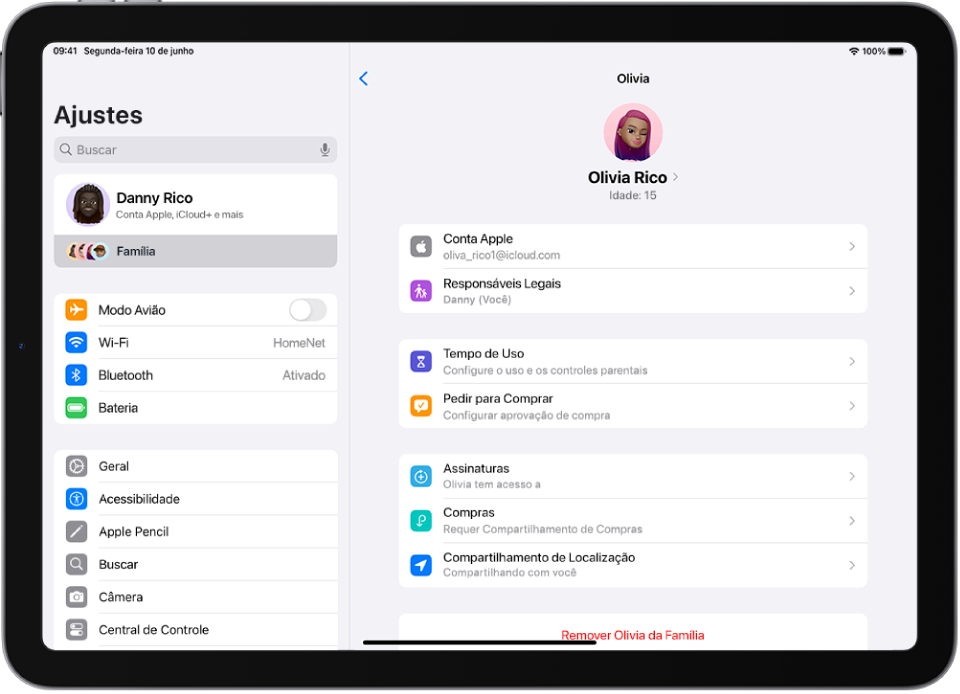Open Wi-Fi network HomeNet value
The image size is (960, 694).
coord(299,343)
